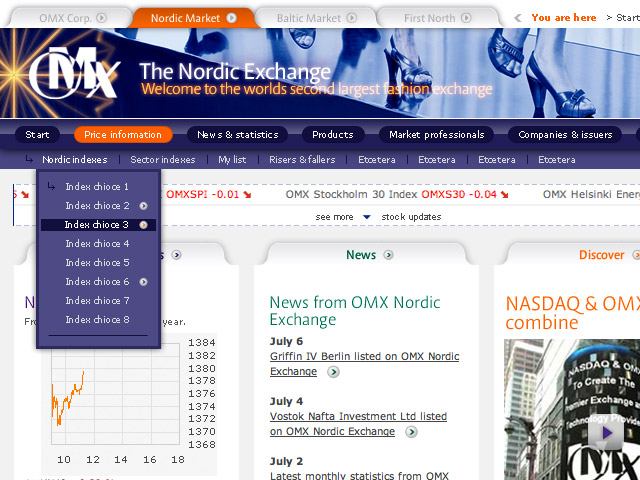Image resolution: width=640 pixels, height=480 pixels.
Task: Choose Index chioce 5 in dropdown
Action: (x=98, y=262)
